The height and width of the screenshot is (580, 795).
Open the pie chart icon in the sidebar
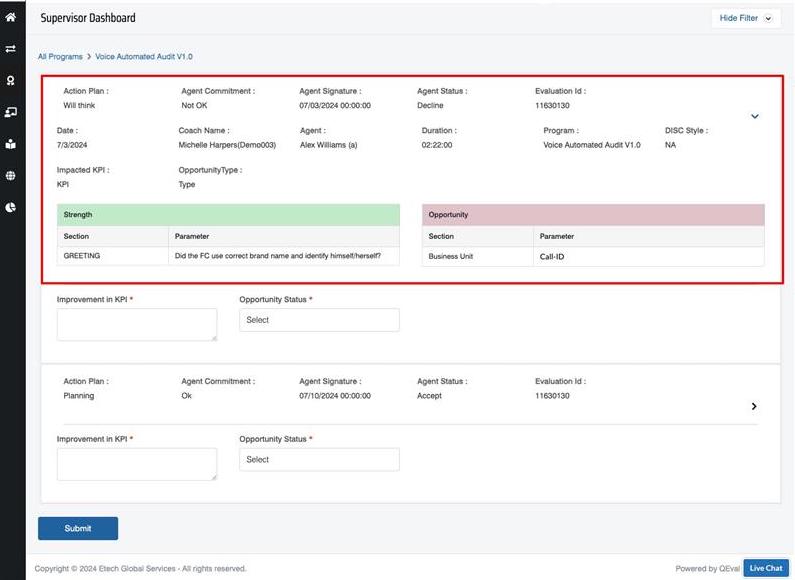tap(11, 207)
